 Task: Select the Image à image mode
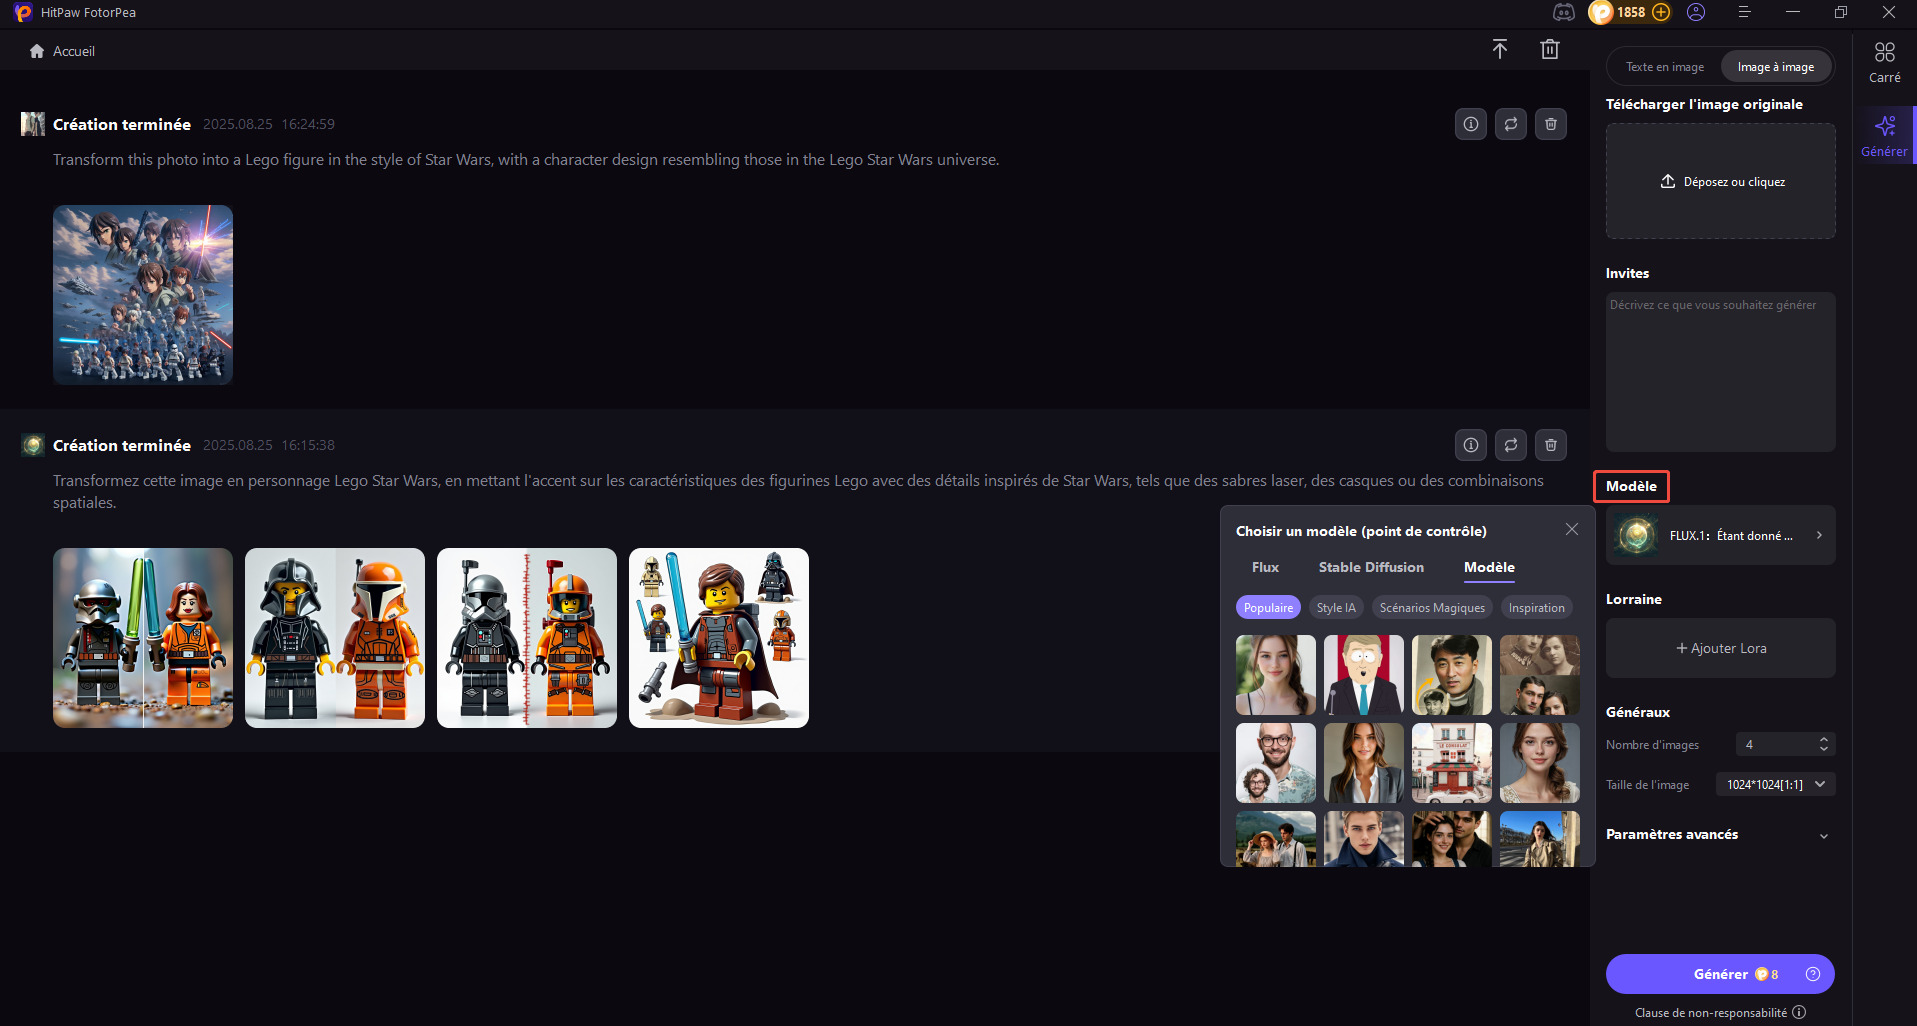point(1775,67)
